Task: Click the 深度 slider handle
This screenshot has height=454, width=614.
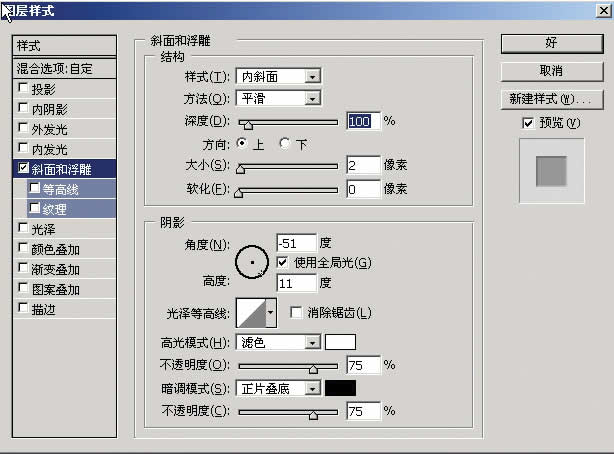Action: click(x=248, y=125)
